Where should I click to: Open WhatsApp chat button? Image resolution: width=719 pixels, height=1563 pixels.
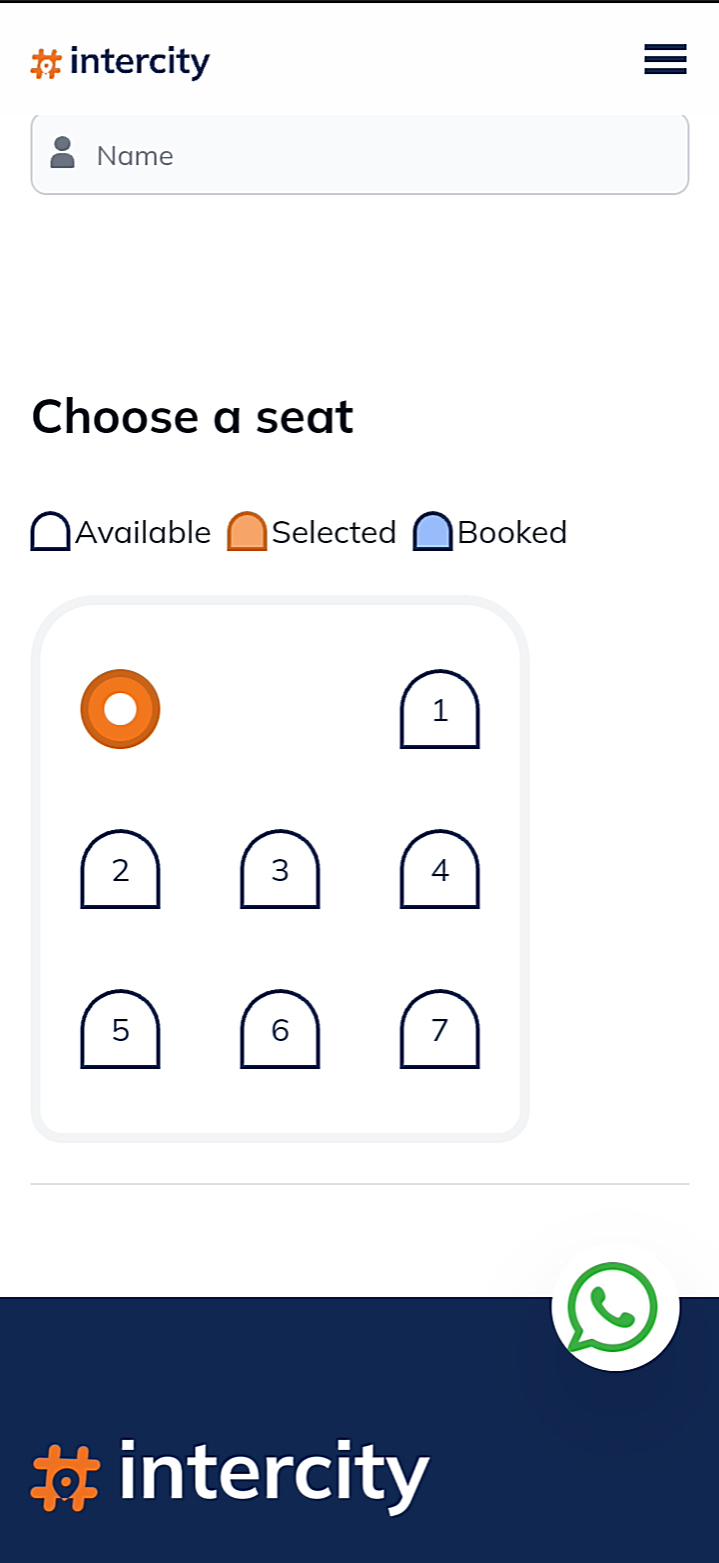(614, 1307)
